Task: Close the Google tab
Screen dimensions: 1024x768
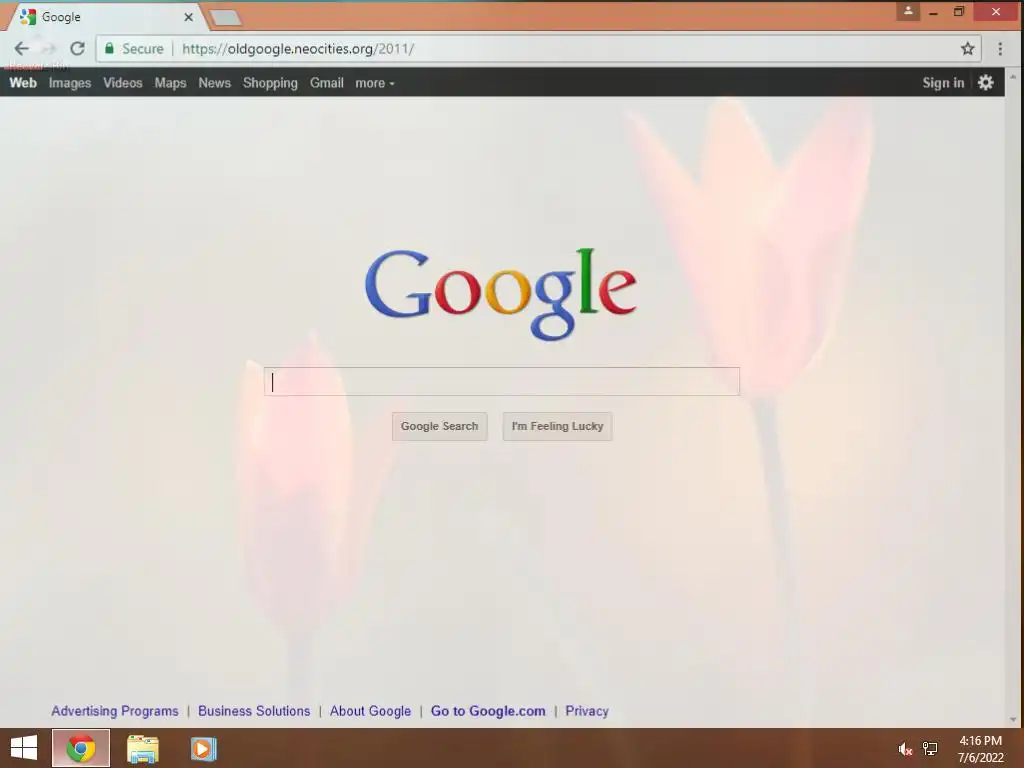Action: (x=188, y=17)
